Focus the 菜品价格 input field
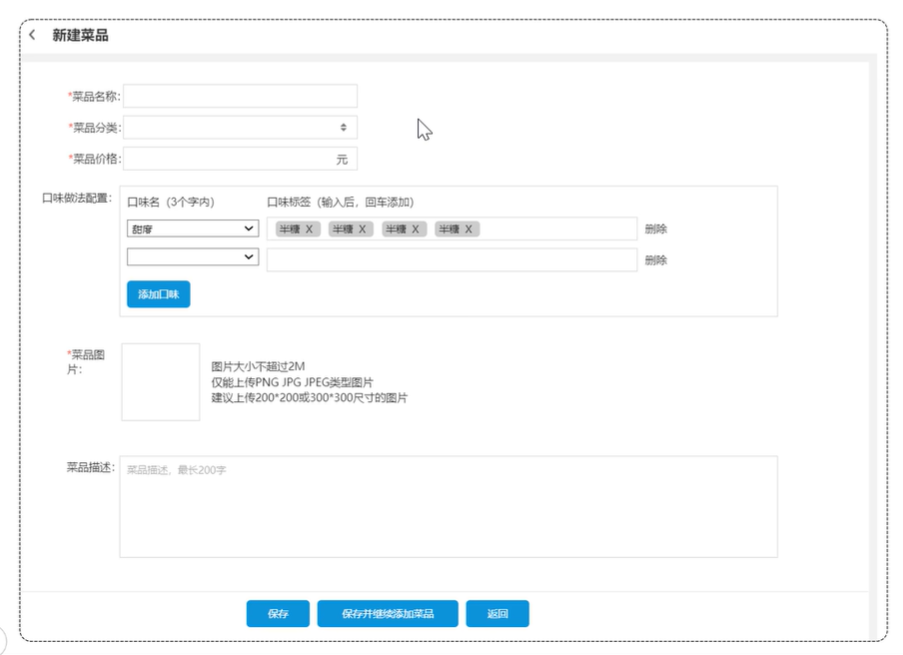Image resolution: width=903 pixels, height=655 pixels. [228, 159]
